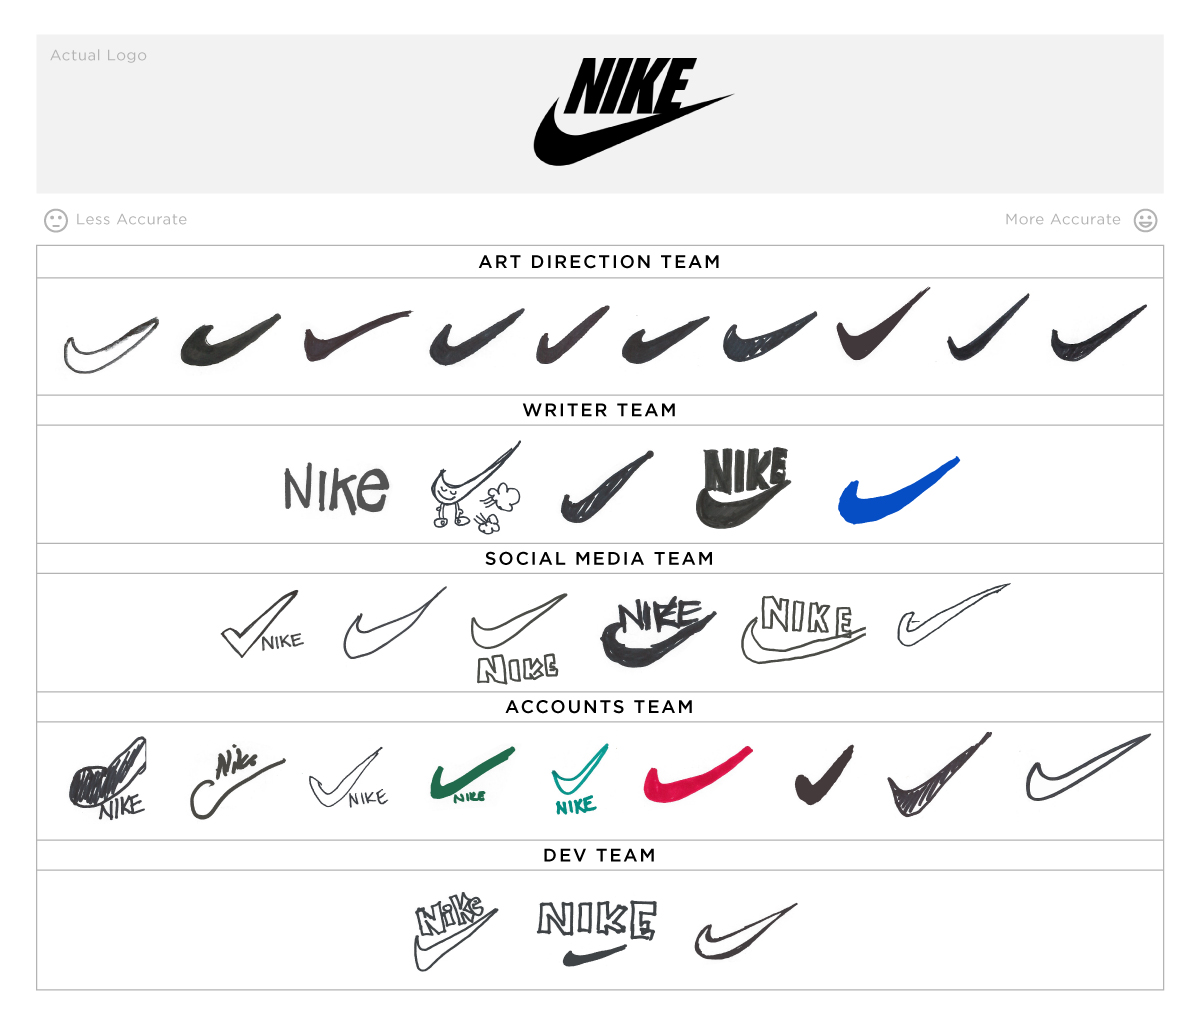1200x1028 pixels.
Task: Click the Social Media Team header
Action: (x=600, y=559)
